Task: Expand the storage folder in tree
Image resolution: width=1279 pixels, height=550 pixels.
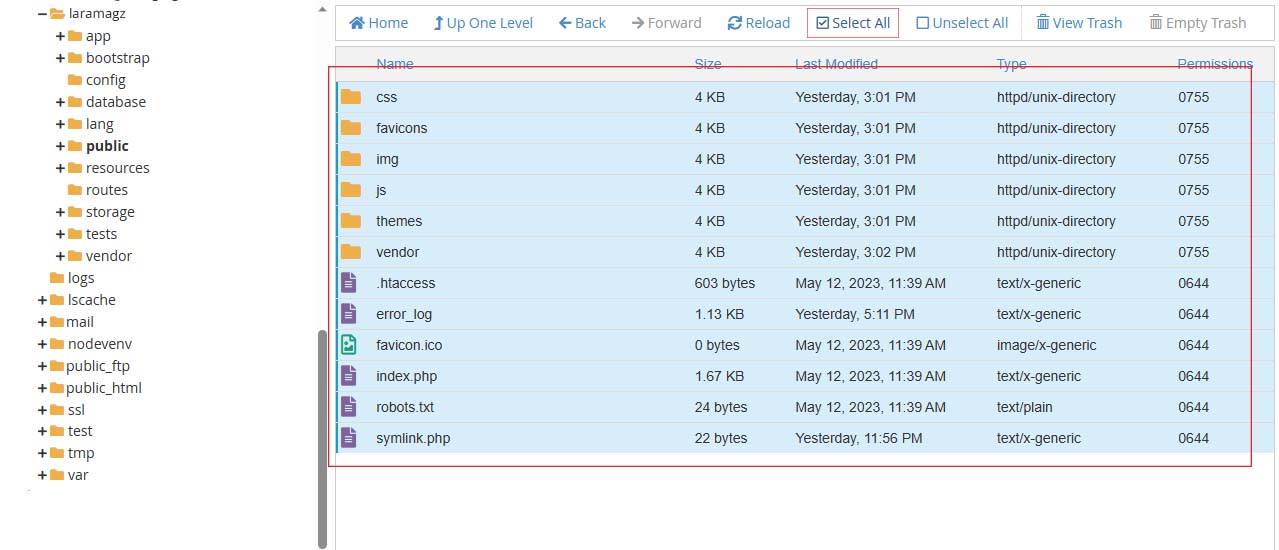Action: click(x=60, y=212)
